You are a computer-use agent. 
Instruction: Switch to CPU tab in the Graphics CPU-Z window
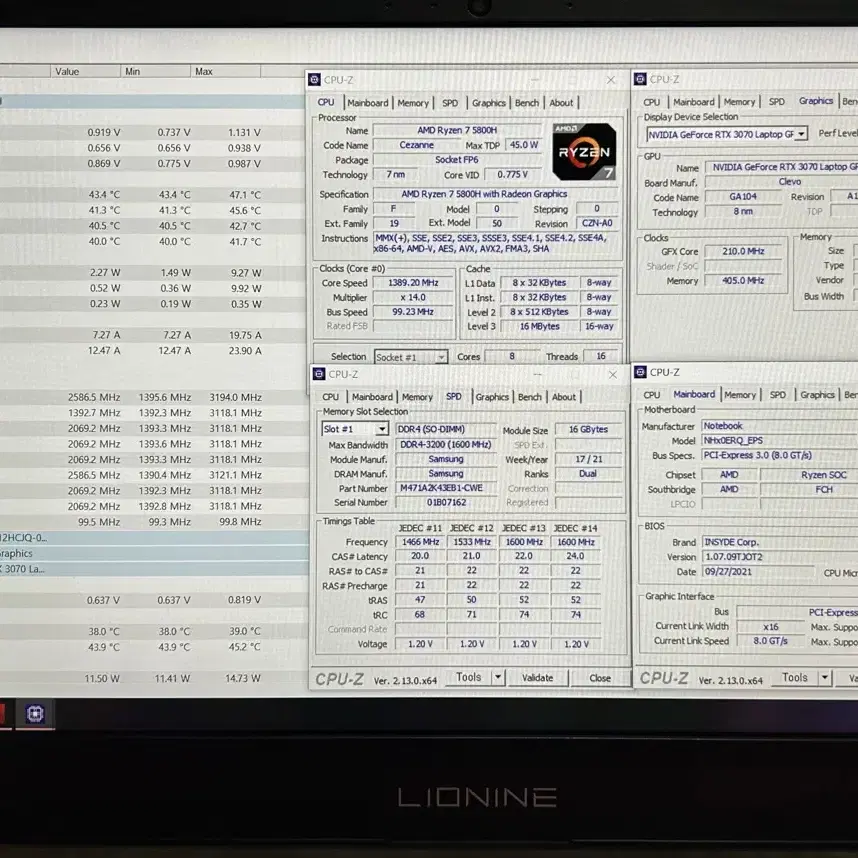point(652,102)
